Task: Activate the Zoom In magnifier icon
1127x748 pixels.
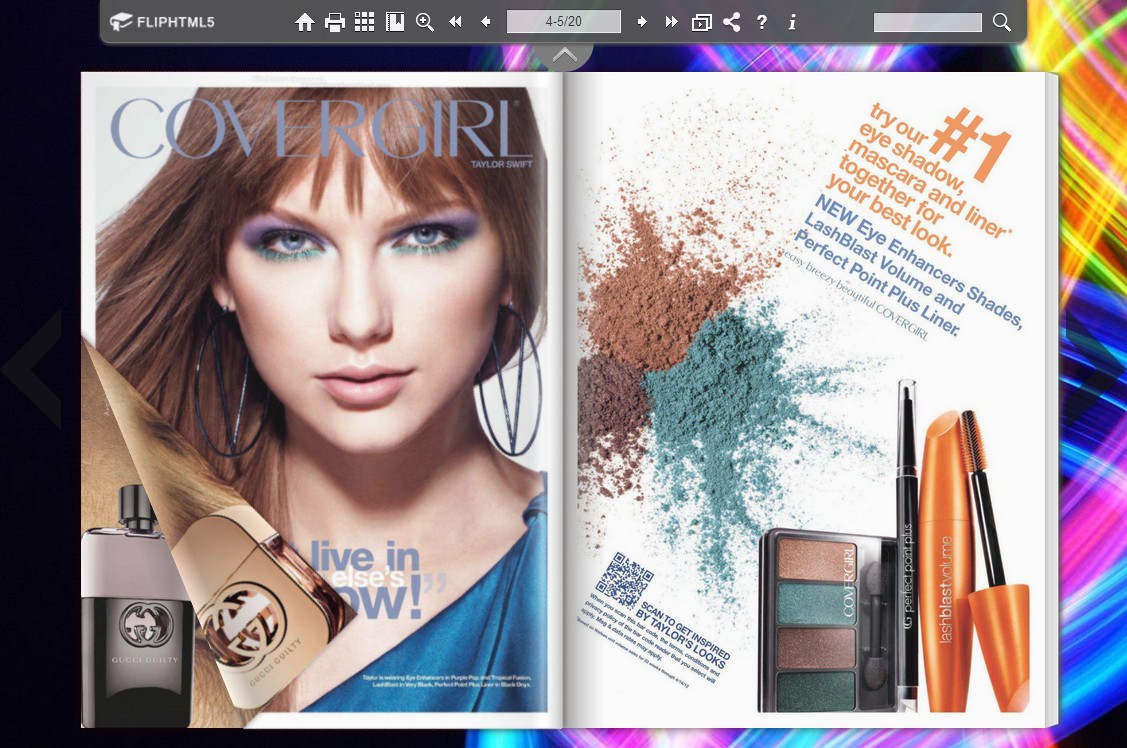Action: [425, 21]
